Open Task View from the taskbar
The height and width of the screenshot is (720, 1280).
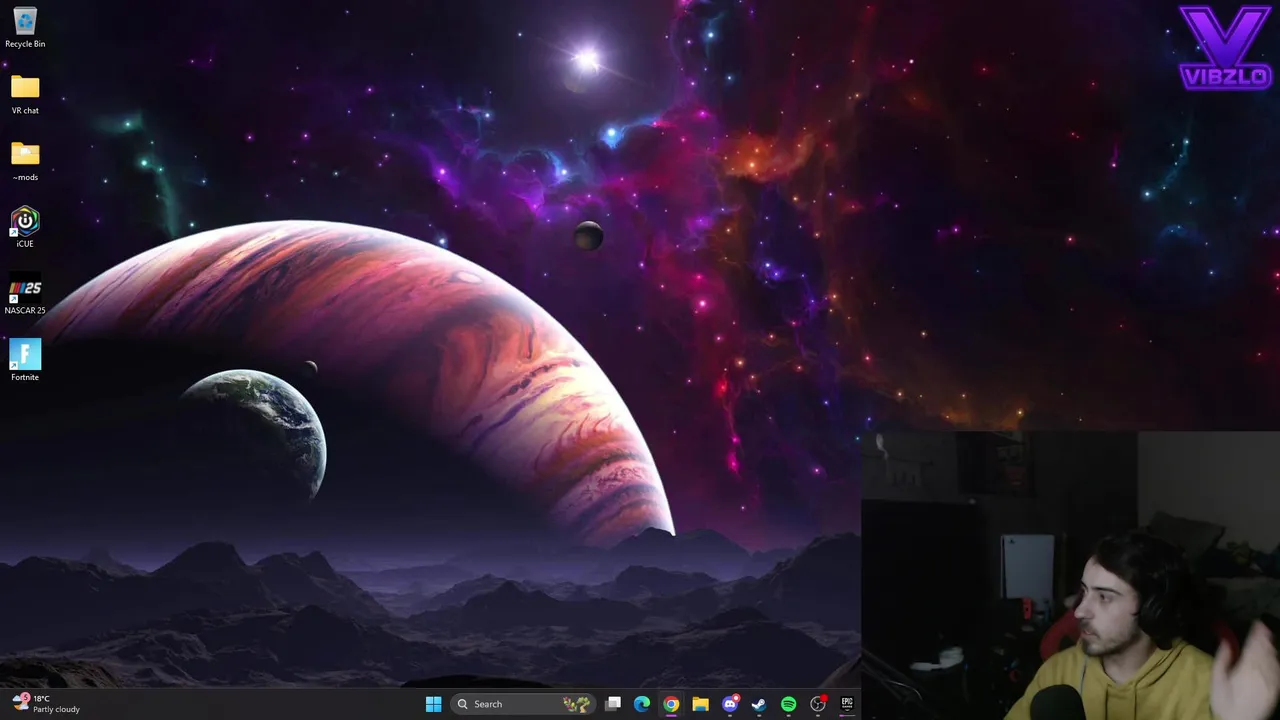613,704
